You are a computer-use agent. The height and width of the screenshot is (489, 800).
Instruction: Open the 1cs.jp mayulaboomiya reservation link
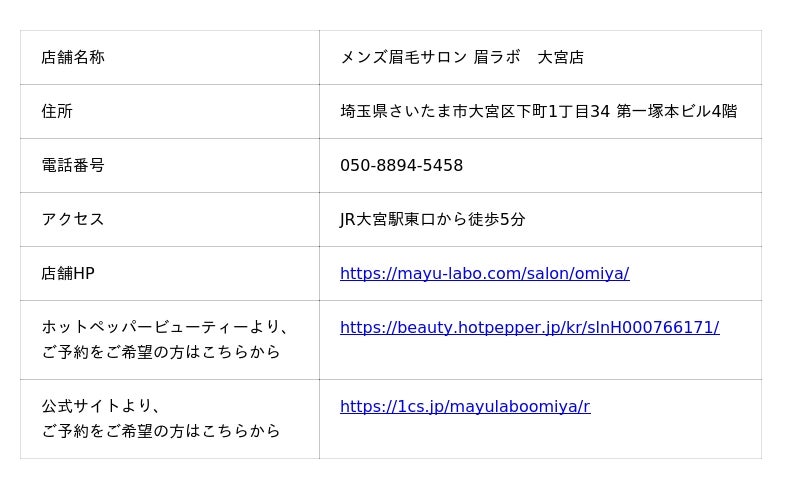(x=465, y=406)
